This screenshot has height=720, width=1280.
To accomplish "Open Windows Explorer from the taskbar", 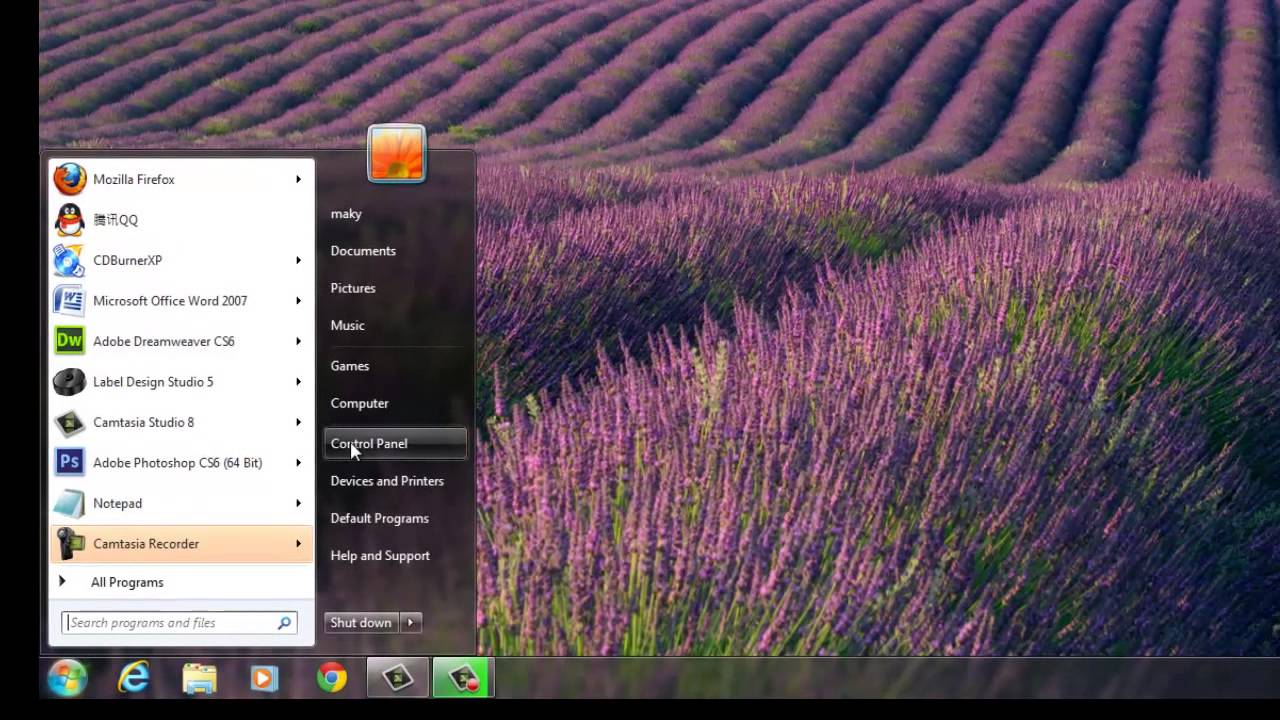I will coord(199,678).
